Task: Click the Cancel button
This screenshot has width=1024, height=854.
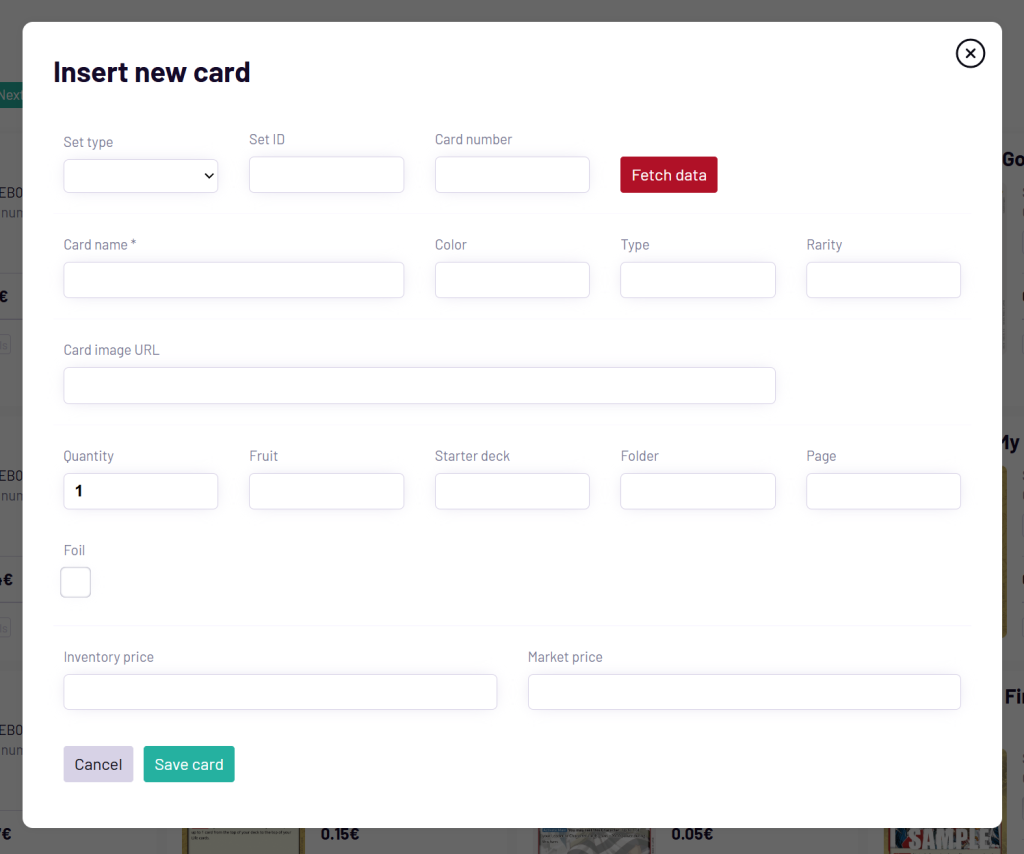Action: (x=98, y=764)
